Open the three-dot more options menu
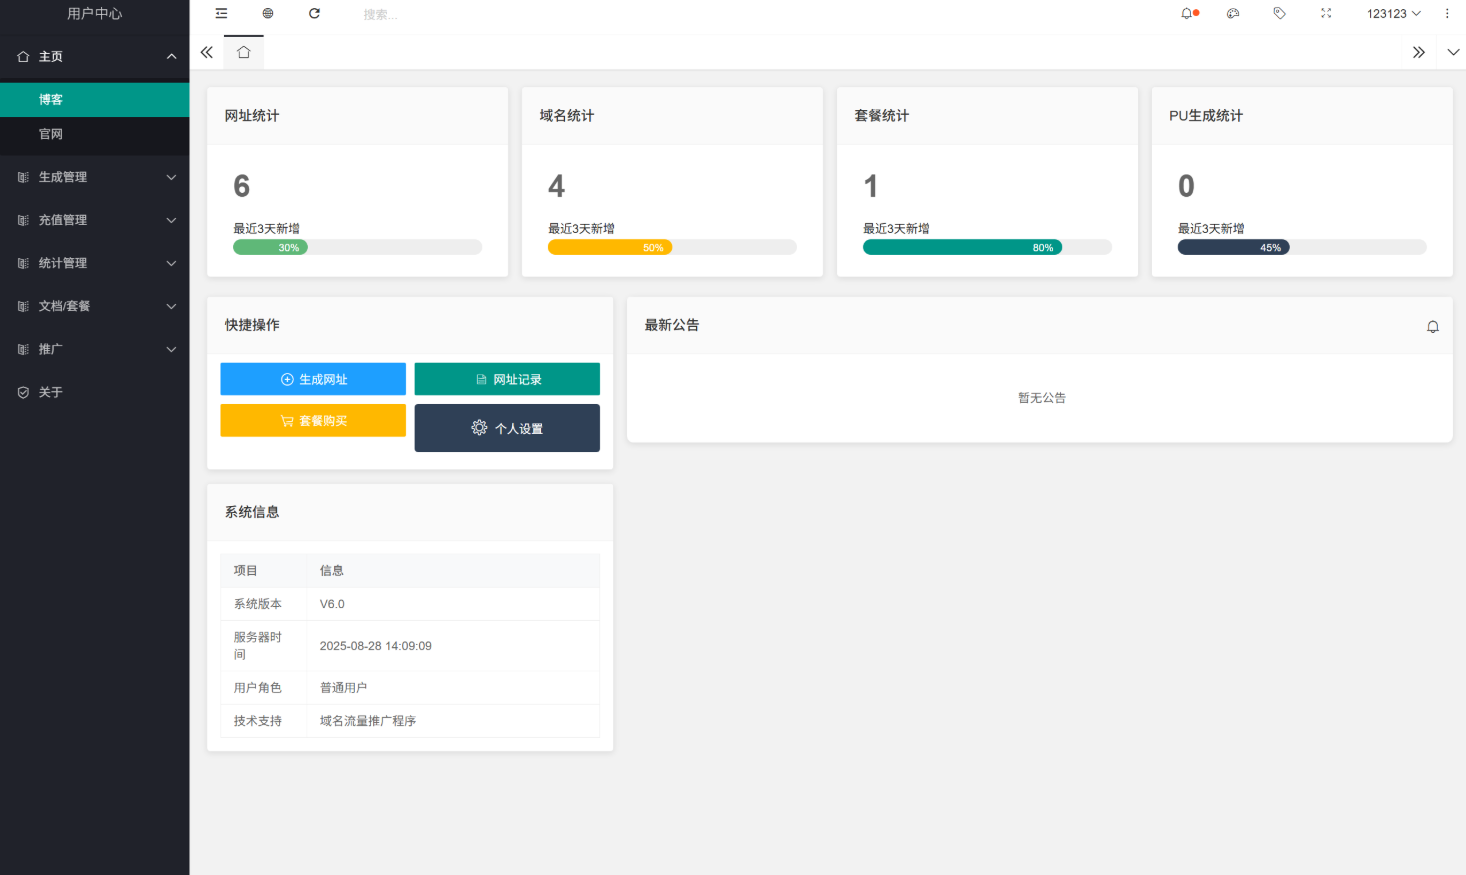The width and height of the screenshot is (1466, 875). (1447, 14)
